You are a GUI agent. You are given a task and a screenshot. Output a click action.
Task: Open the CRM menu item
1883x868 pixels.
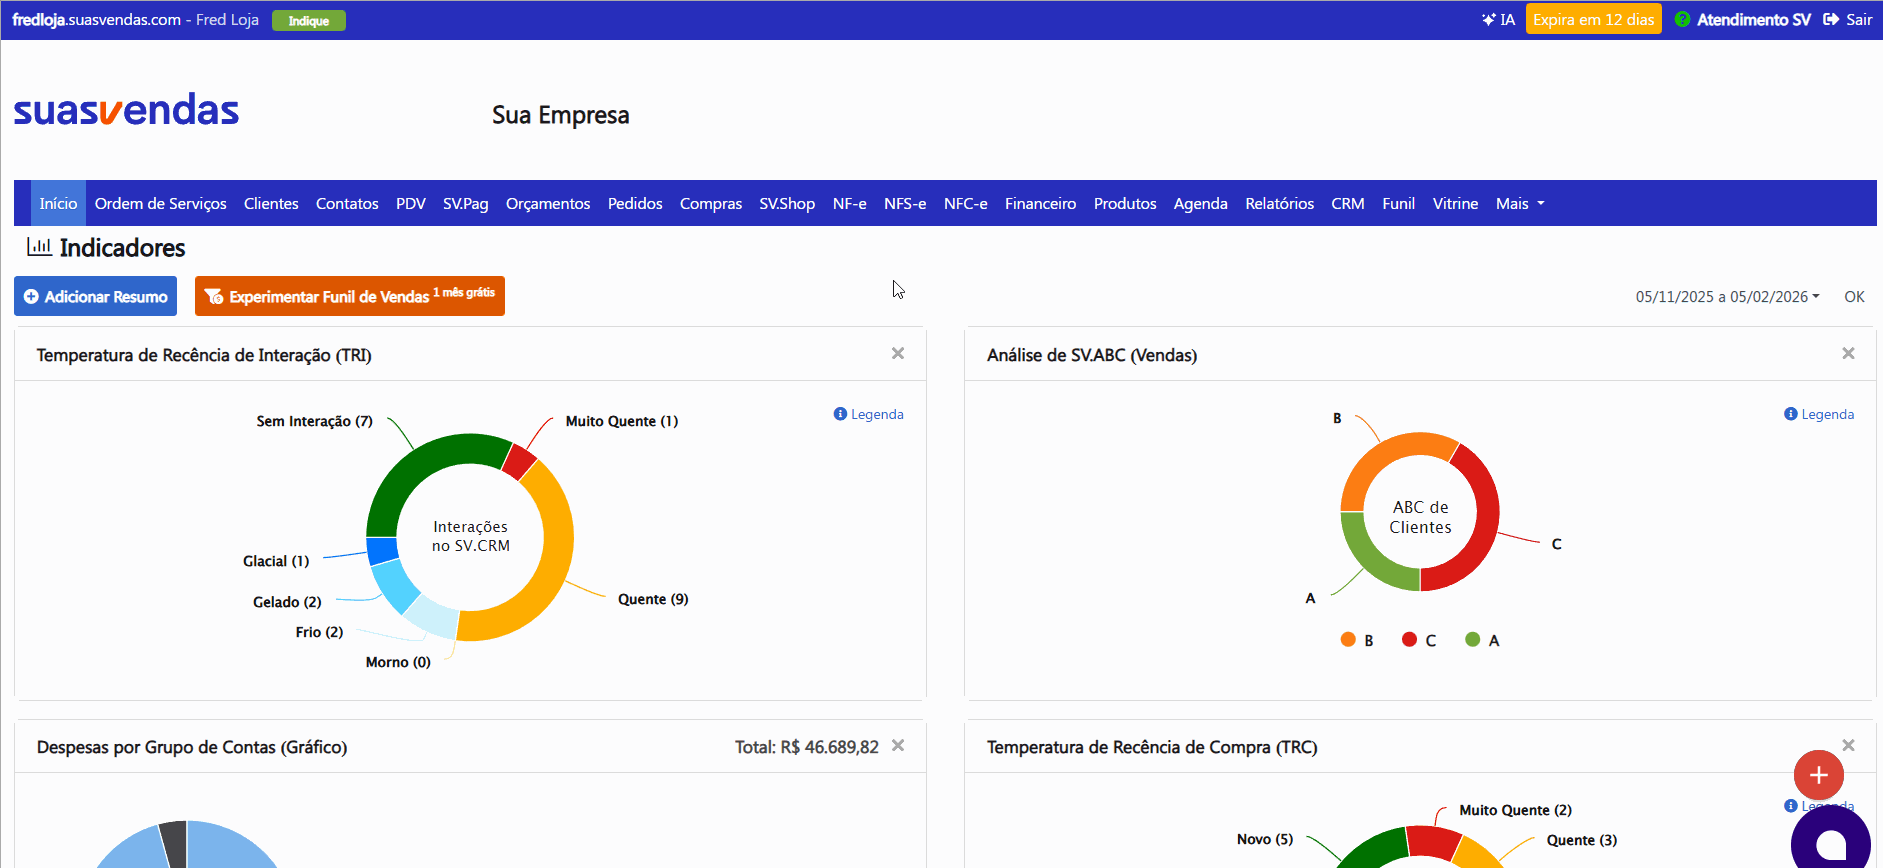pos(1348,203)
